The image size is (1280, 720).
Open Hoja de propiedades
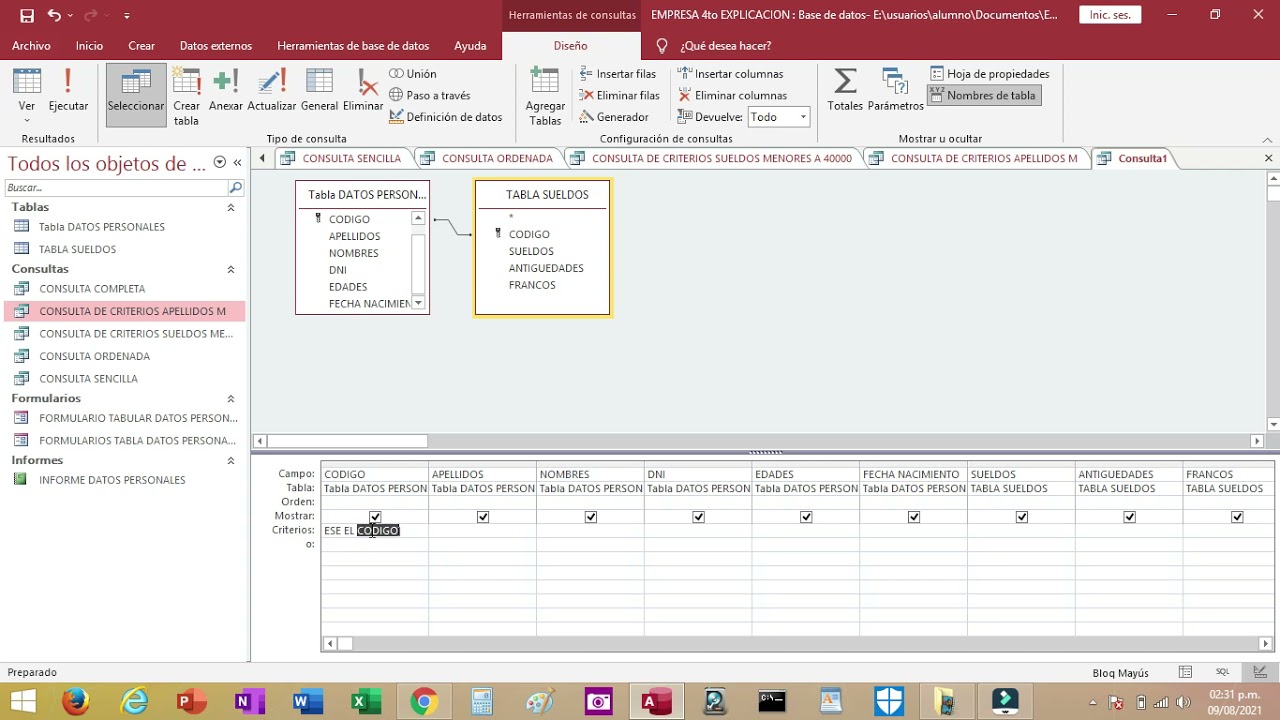click(990, 74)
